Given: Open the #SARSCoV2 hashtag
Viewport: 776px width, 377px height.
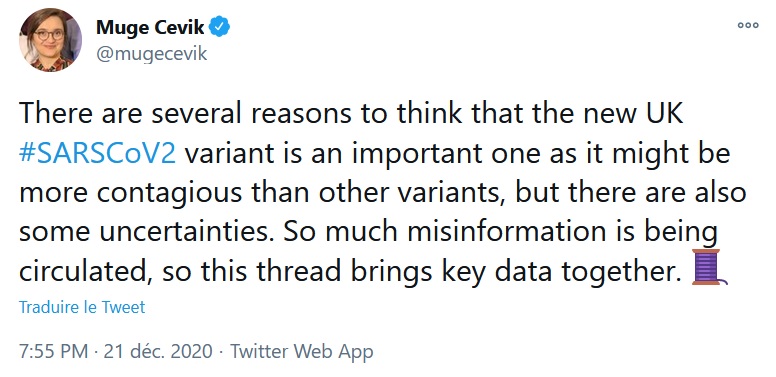Looking at the screenshot, I should point(97,154).
